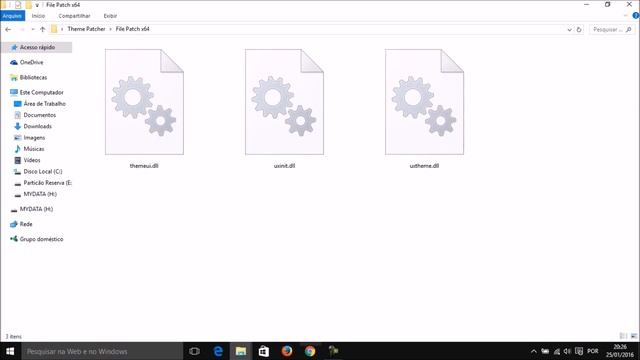Open Músicas folder in sidebar
Image resolution: width=640 pixels, height=360 pixels.
[33, 149]
